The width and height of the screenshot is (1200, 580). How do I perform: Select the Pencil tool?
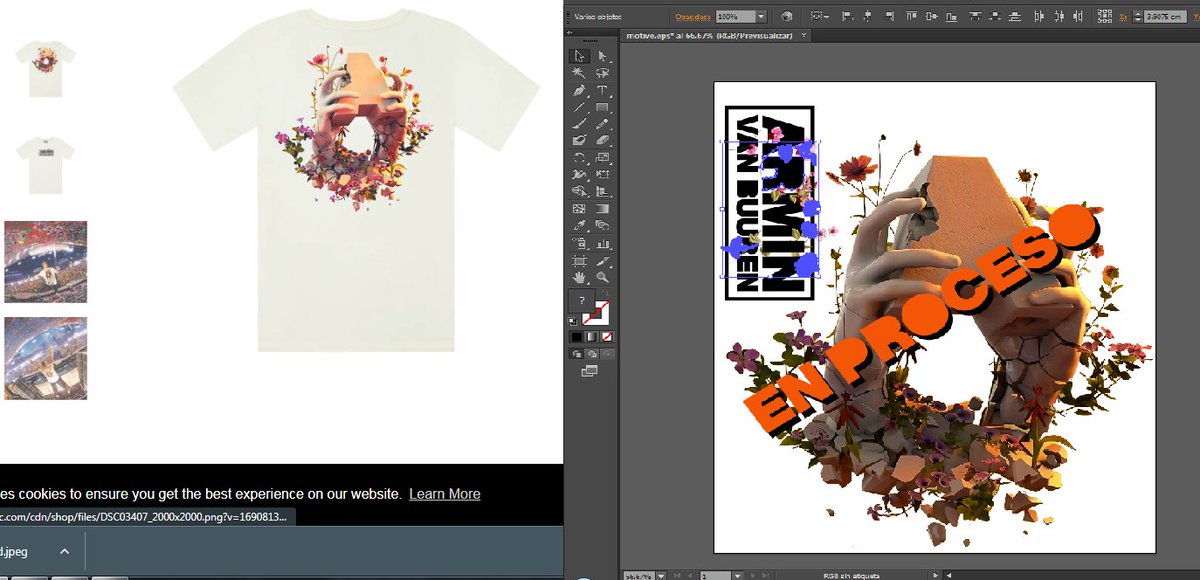pos(602,124)
